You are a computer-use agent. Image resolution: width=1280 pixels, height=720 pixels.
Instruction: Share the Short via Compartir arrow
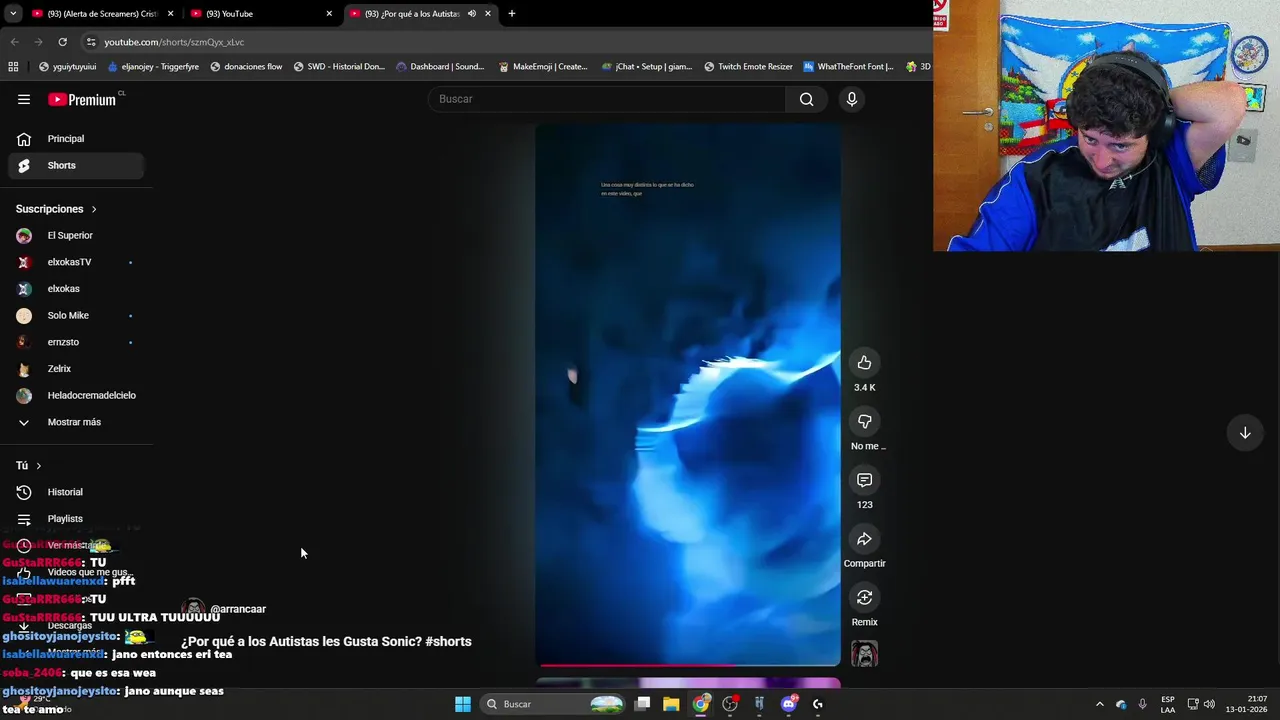pos(864,539)
